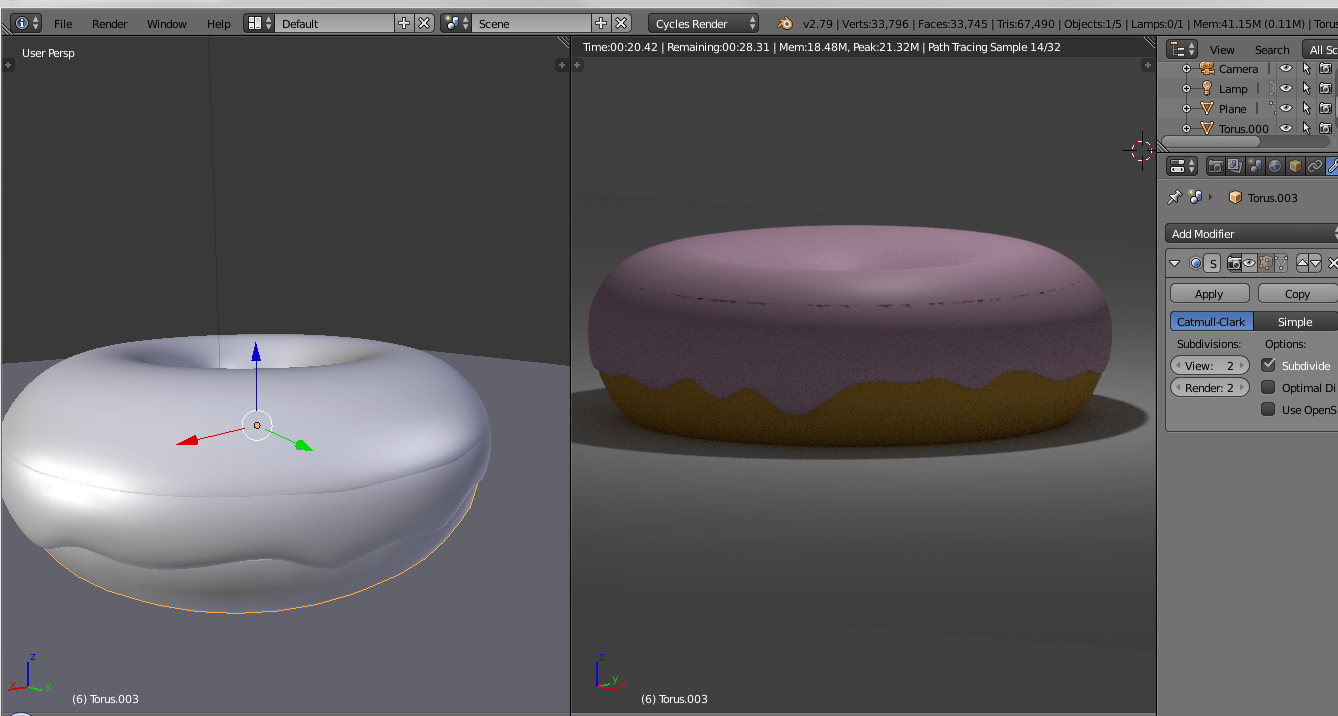1338x716 pixels.
Task: Hide the Torus.000 object via eye toggle
Action: click(x=1286, y=128)
